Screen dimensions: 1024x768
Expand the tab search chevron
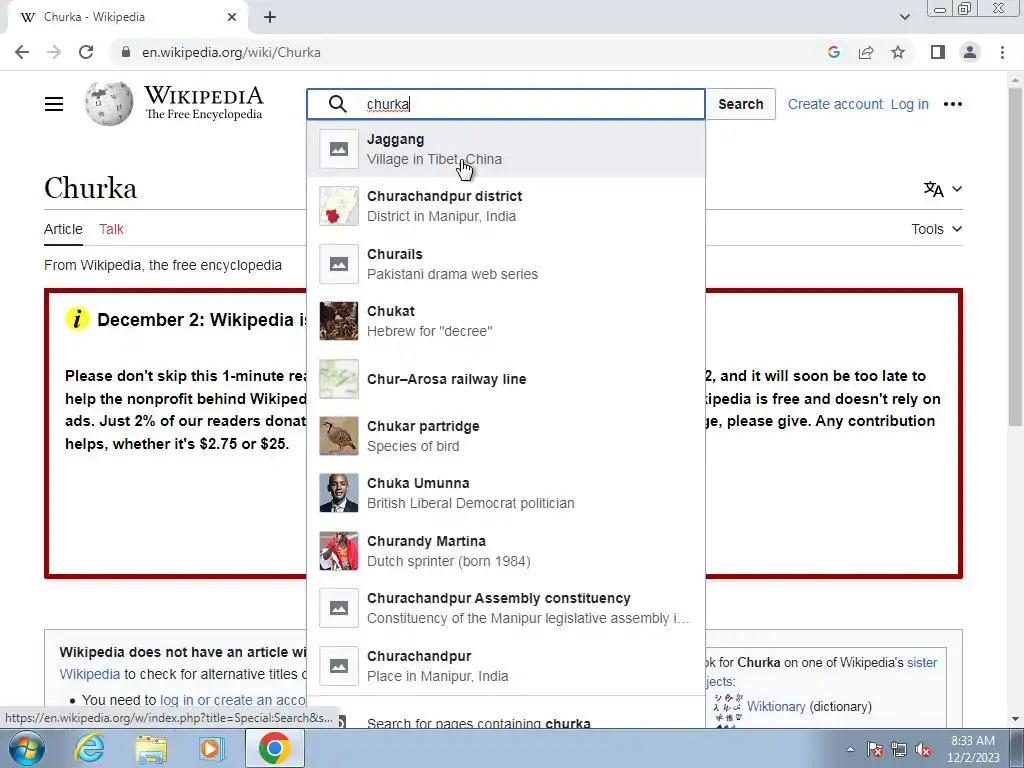[904, 17]
